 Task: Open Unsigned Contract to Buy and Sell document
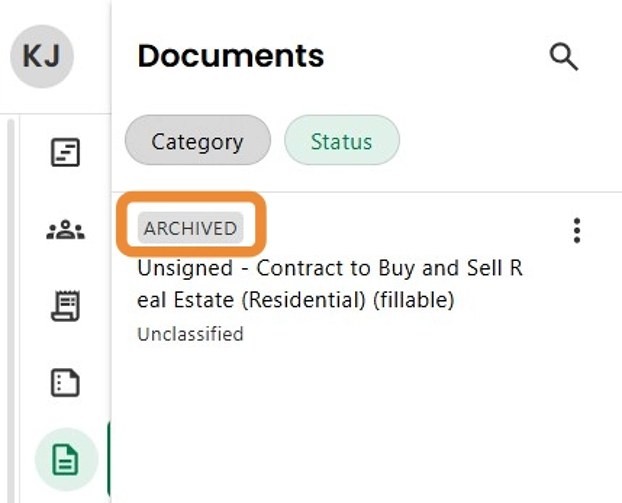pyautogui.click(x=330, y=284)
